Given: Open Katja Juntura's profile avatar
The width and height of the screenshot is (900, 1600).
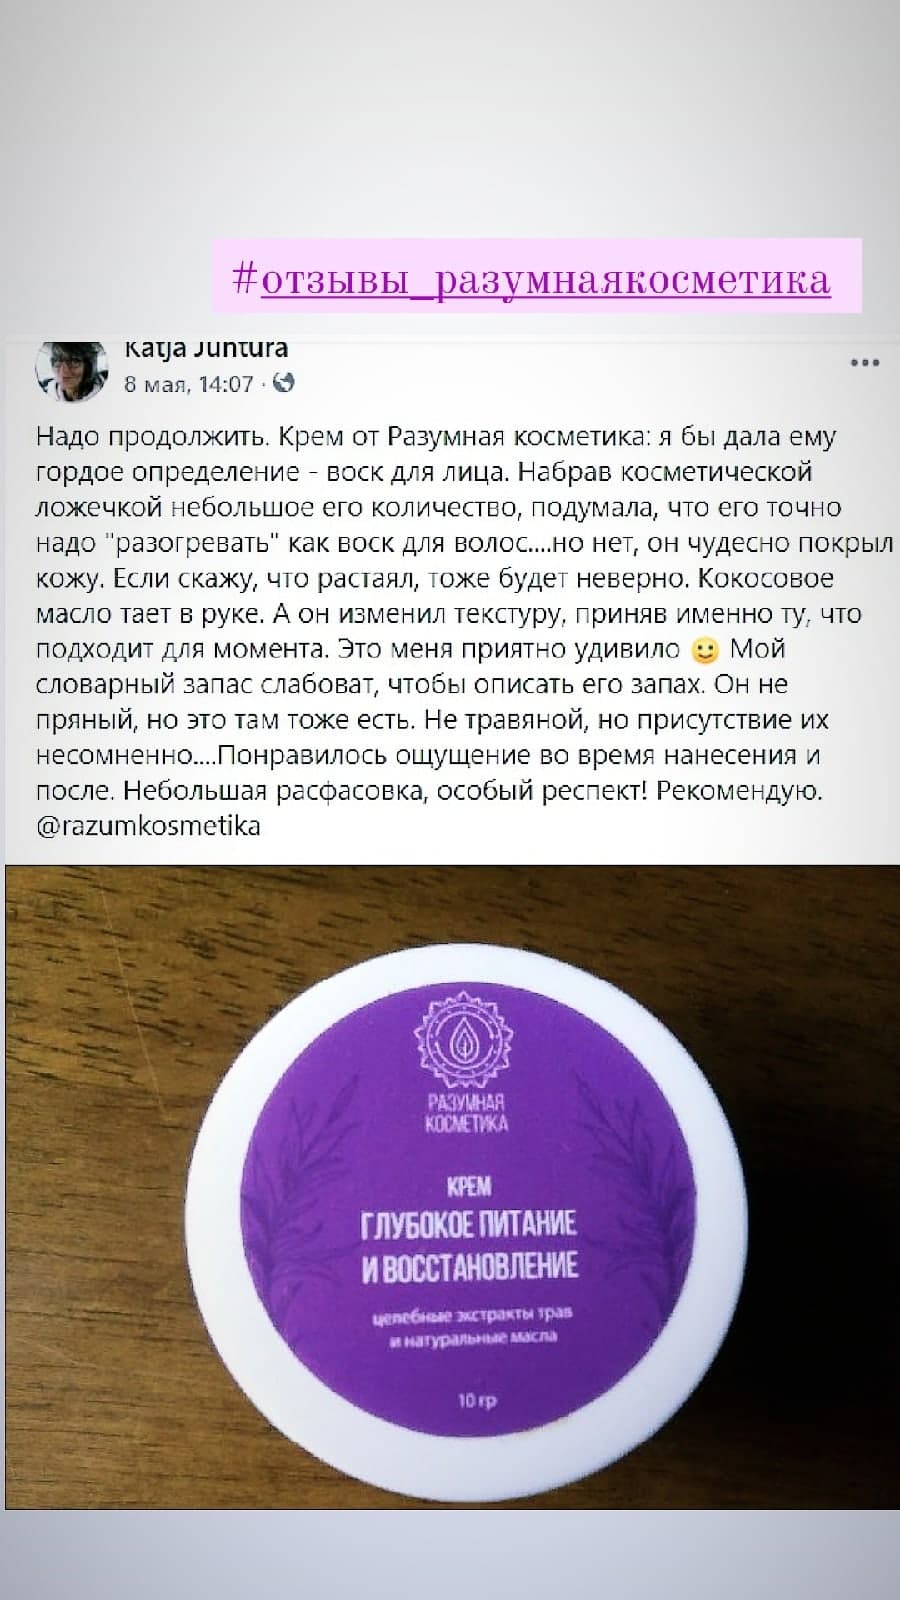Looking at the screenshot, I should [72, 369].
